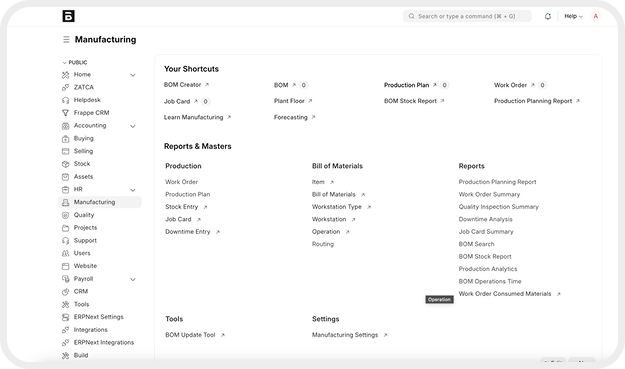Open the notifications bell icon

[548, 16]
